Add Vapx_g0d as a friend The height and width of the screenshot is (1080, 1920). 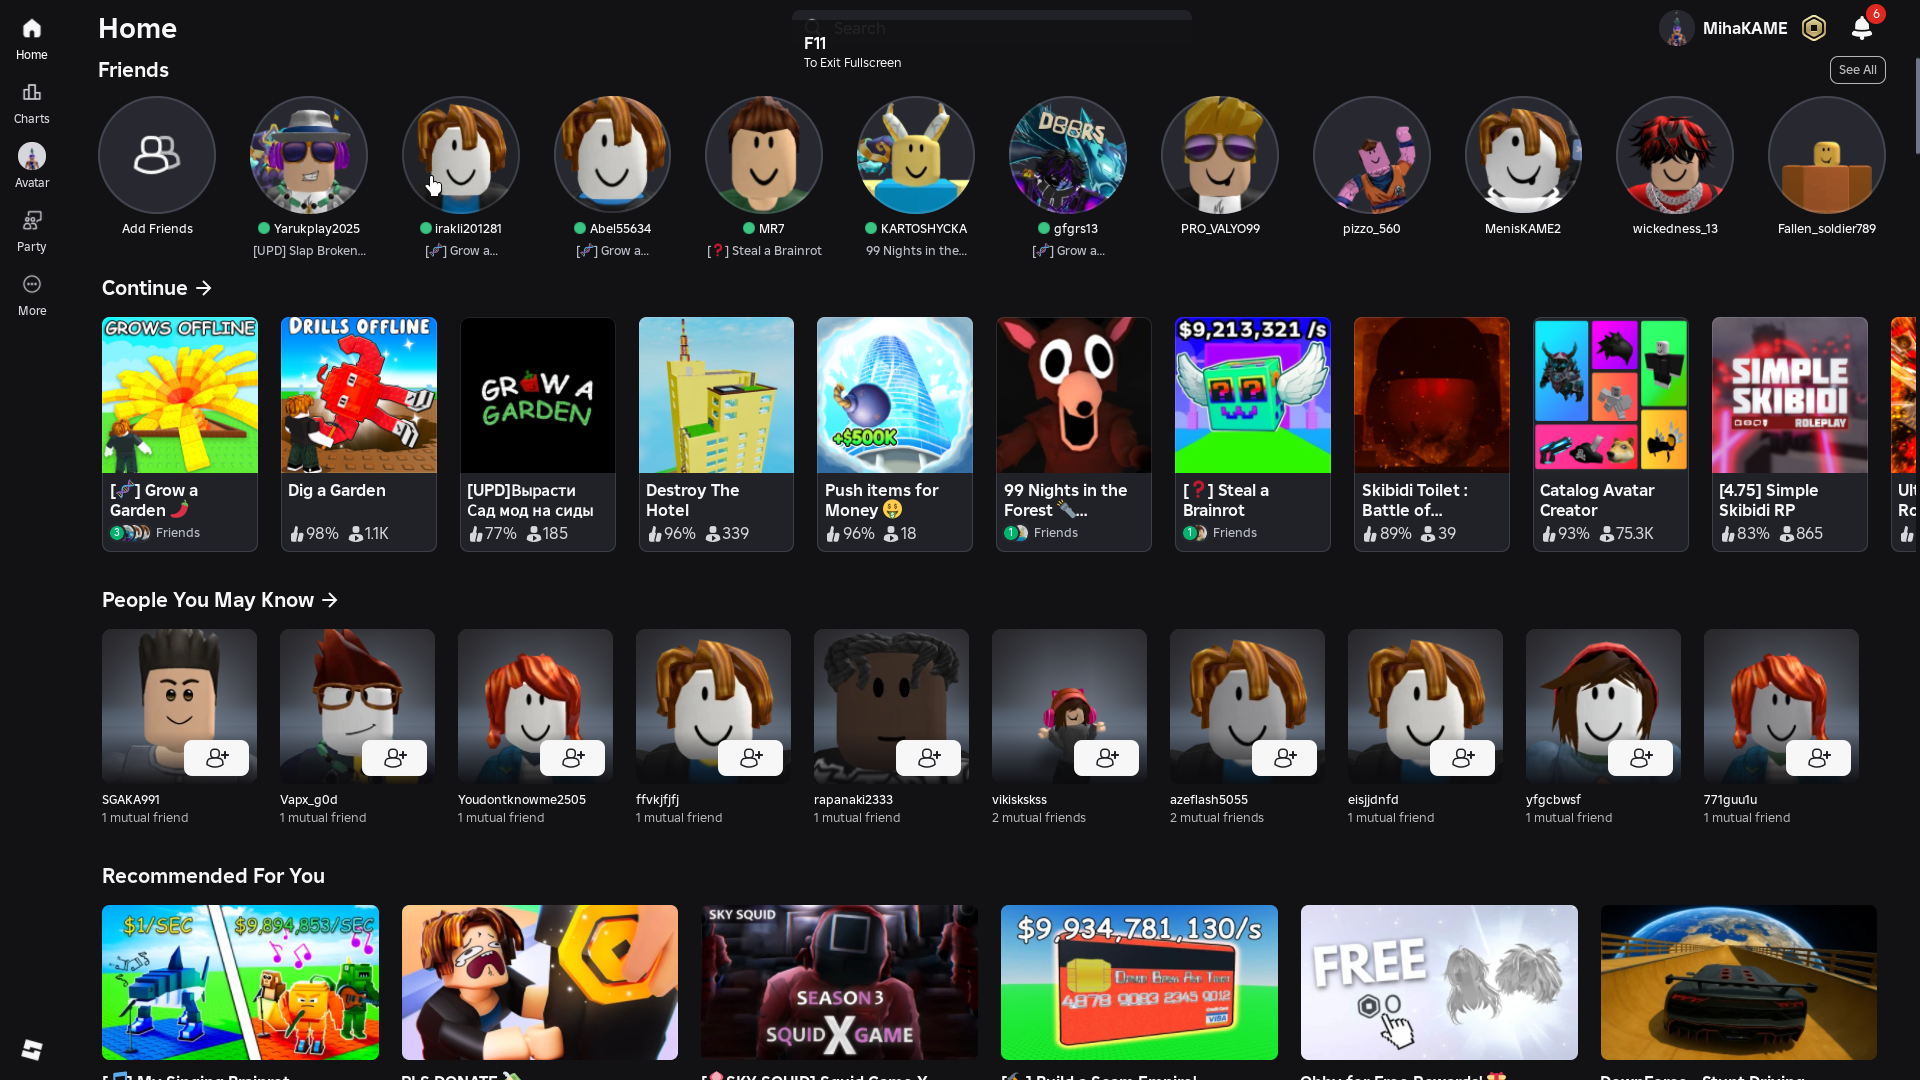point(394,758)
